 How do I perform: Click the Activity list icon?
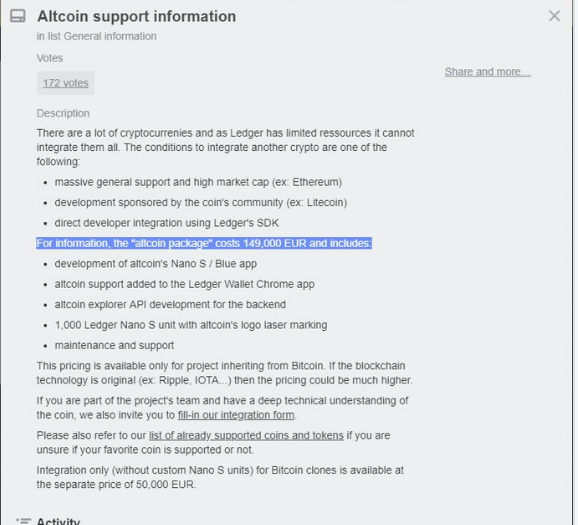pyautogui.click(x=24, y=521)
